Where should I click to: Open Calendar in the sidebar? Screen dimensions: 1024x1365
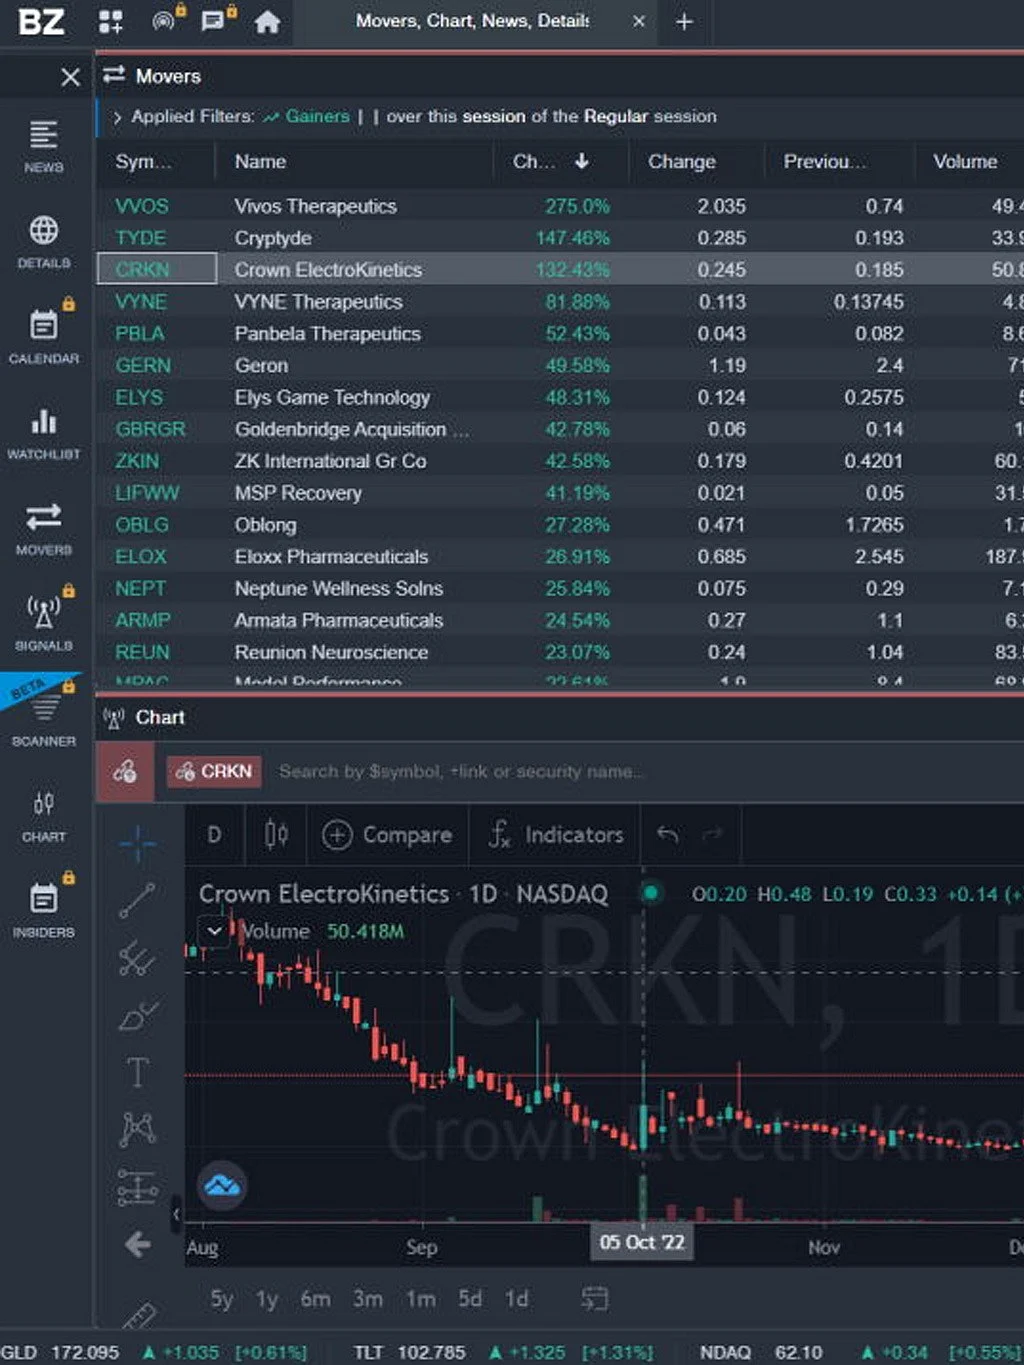[x=44, y=336]
